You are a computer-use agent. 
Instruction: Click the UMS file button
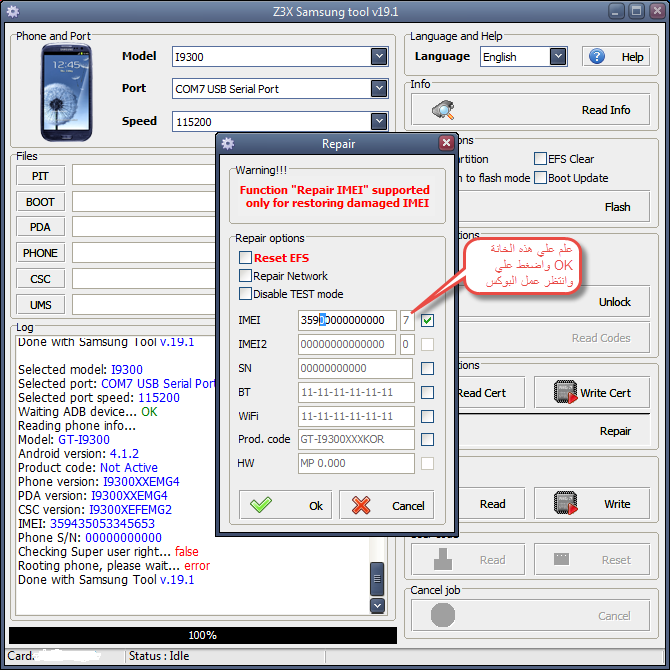click(41, 305)
